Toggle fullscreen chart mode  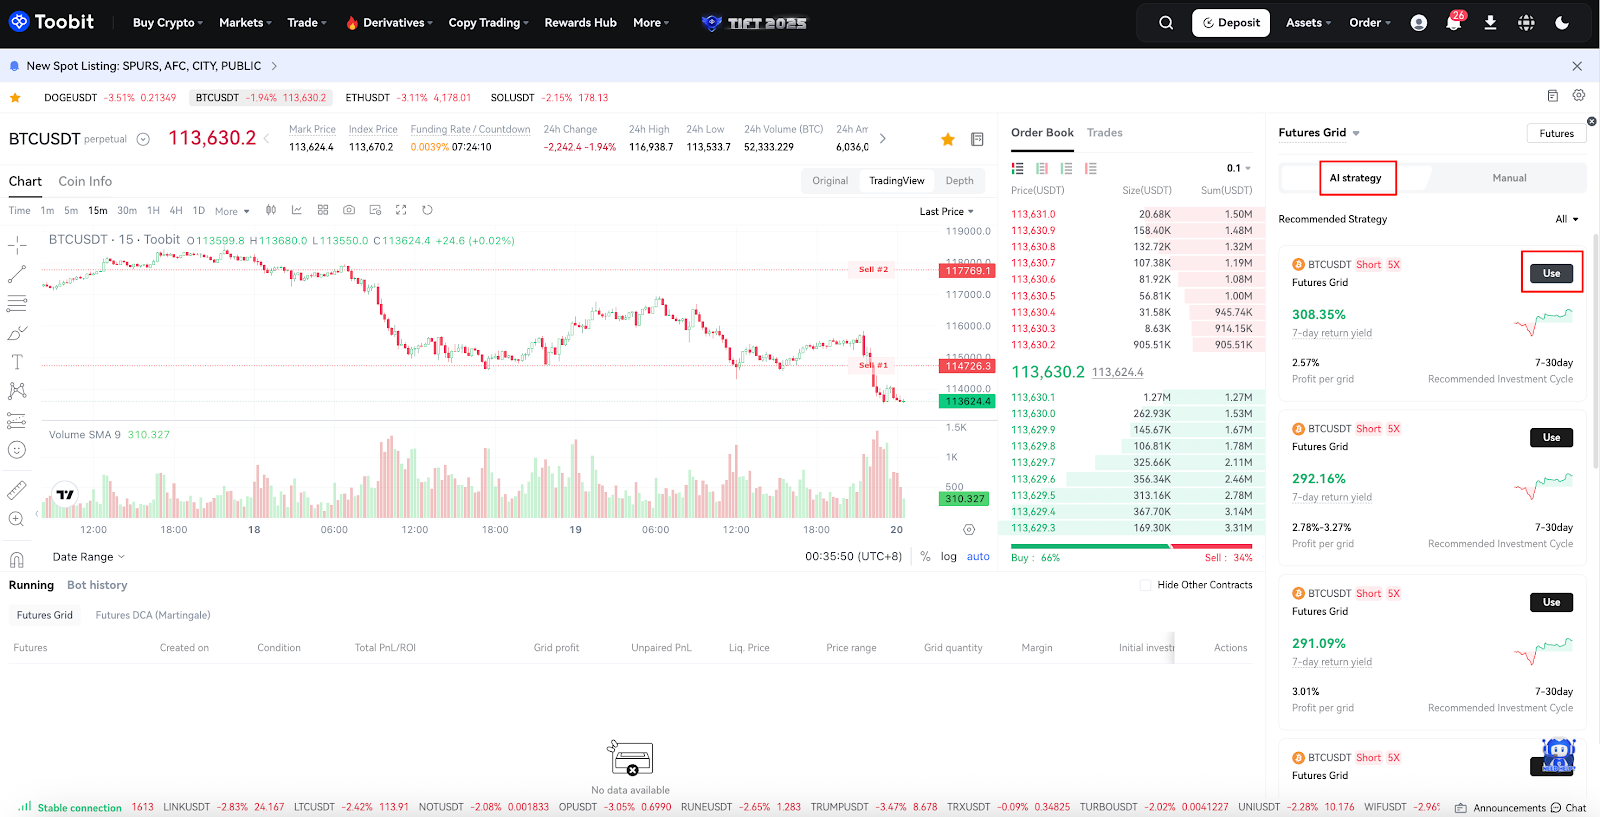tap(401, 210)
